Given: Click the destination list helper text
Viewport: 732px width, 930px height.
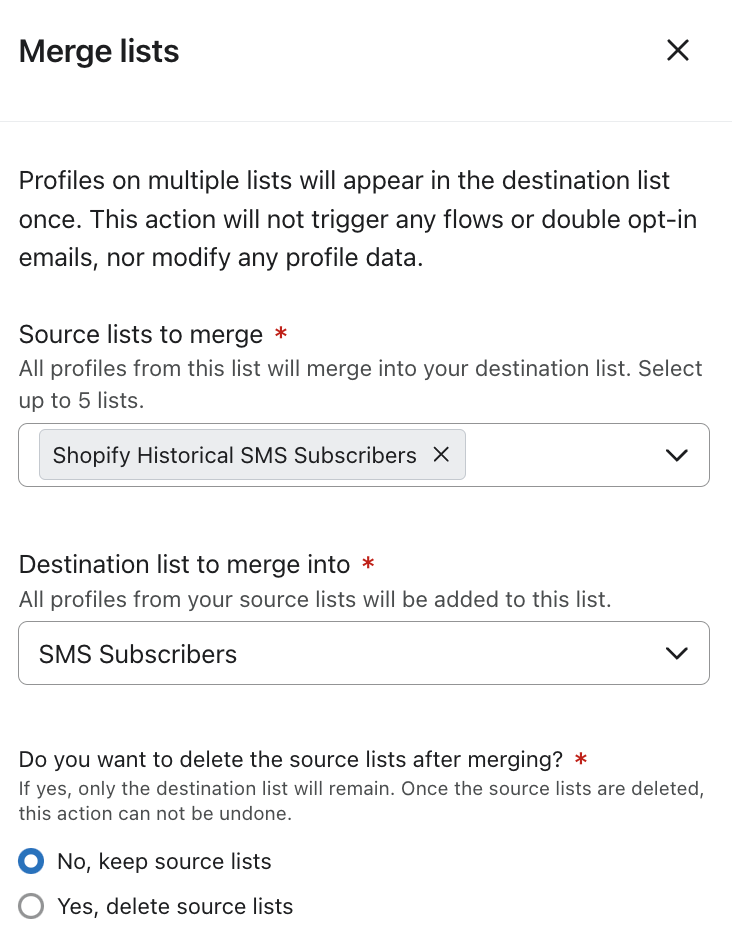Looking at the screenshot, I should point(315,600).
